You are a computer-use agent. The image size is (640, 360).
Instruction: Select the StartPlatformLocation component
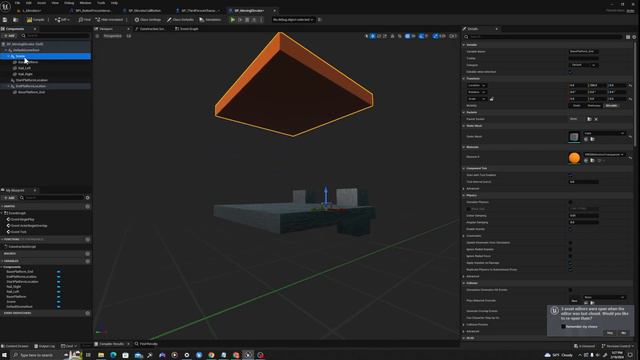coord(31,80)
